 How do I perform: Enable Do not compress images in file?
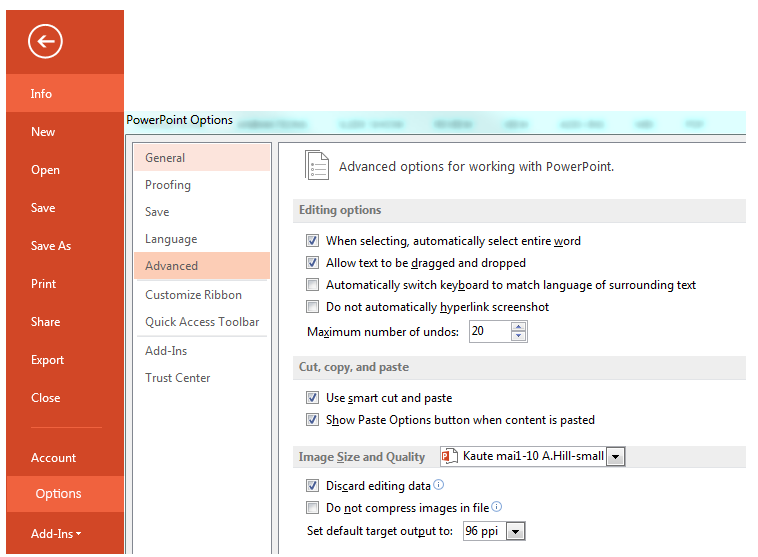click(x=312, y=507)
